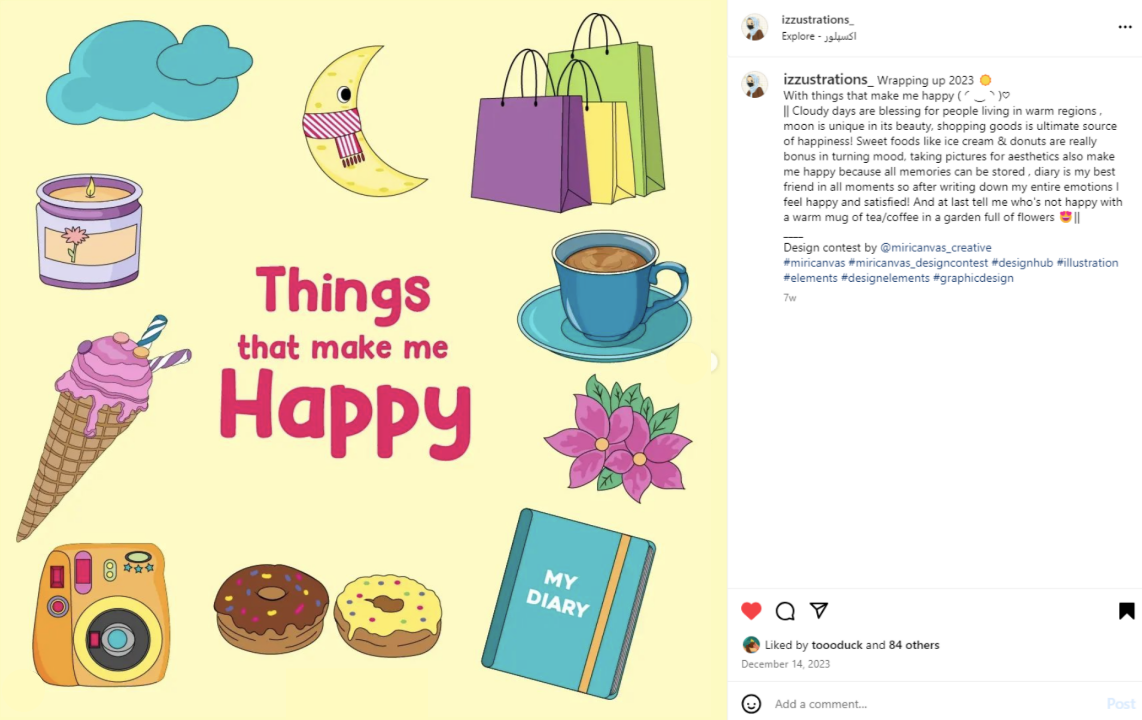Screen dimensions: 1142x720
Task: Click the caption author avatar
Action: click(754, 85)
